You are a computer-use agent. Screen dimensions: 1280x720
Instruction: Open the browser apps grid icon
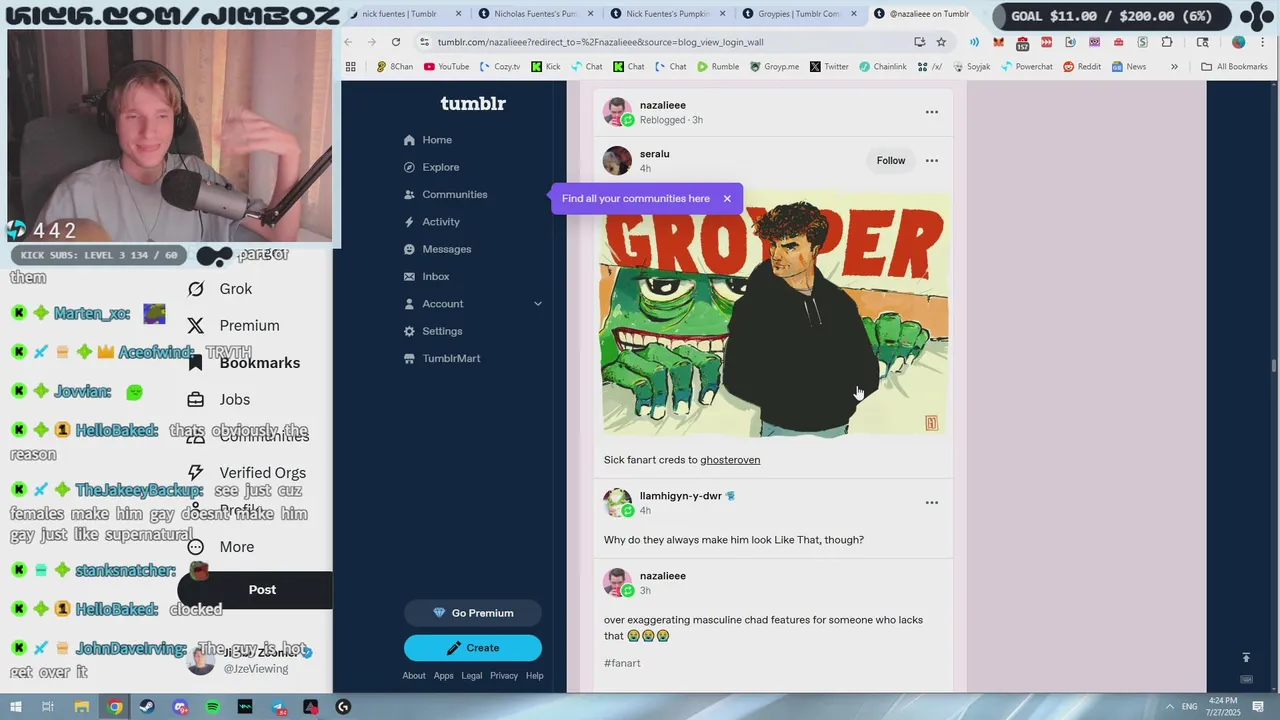[351, 67]
